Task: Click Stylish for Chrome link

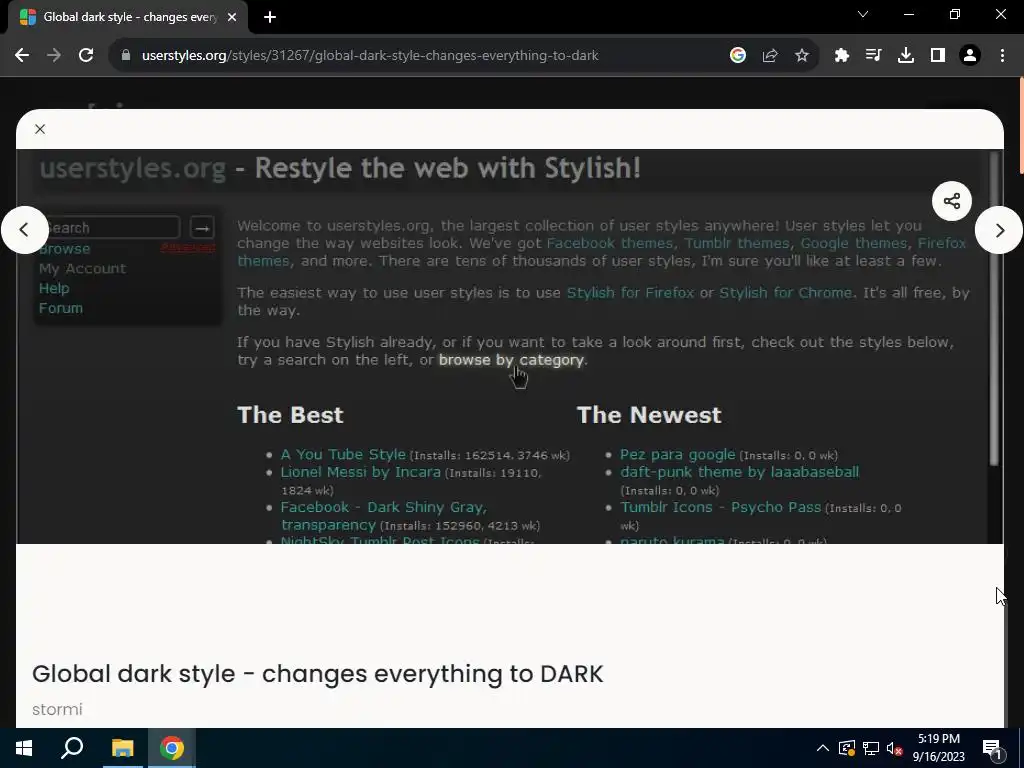Action: [786, 293]
